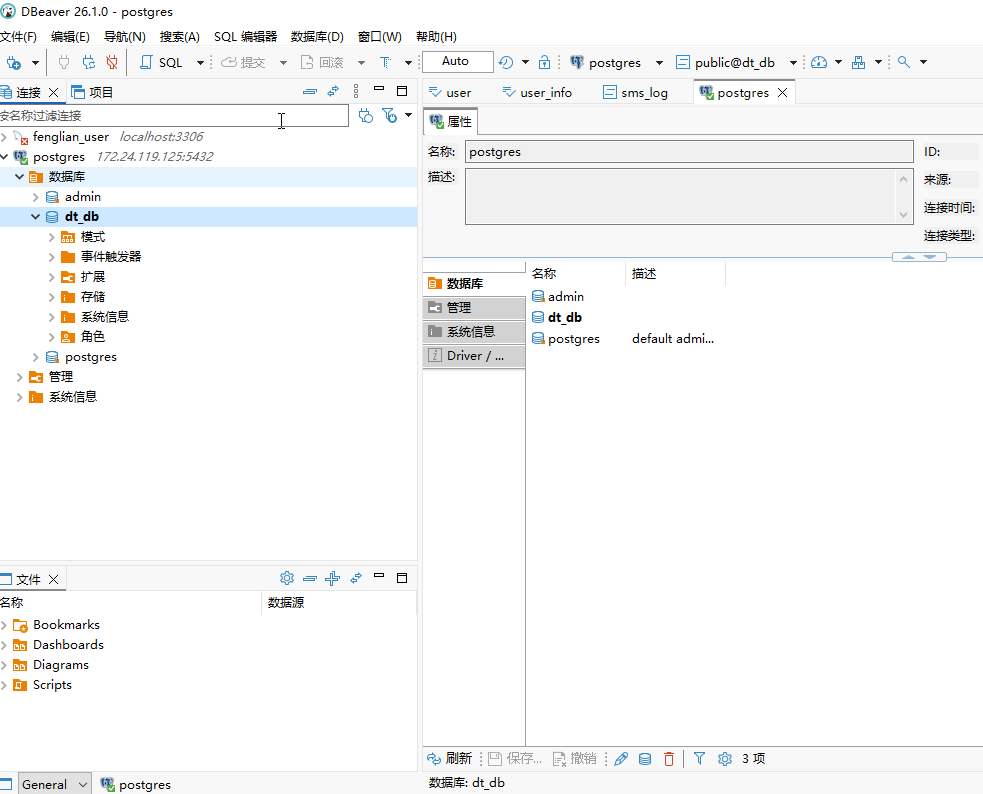Click the 刷新 refresh button
This screenshot has width=983, height=794.
pos(449,759)
